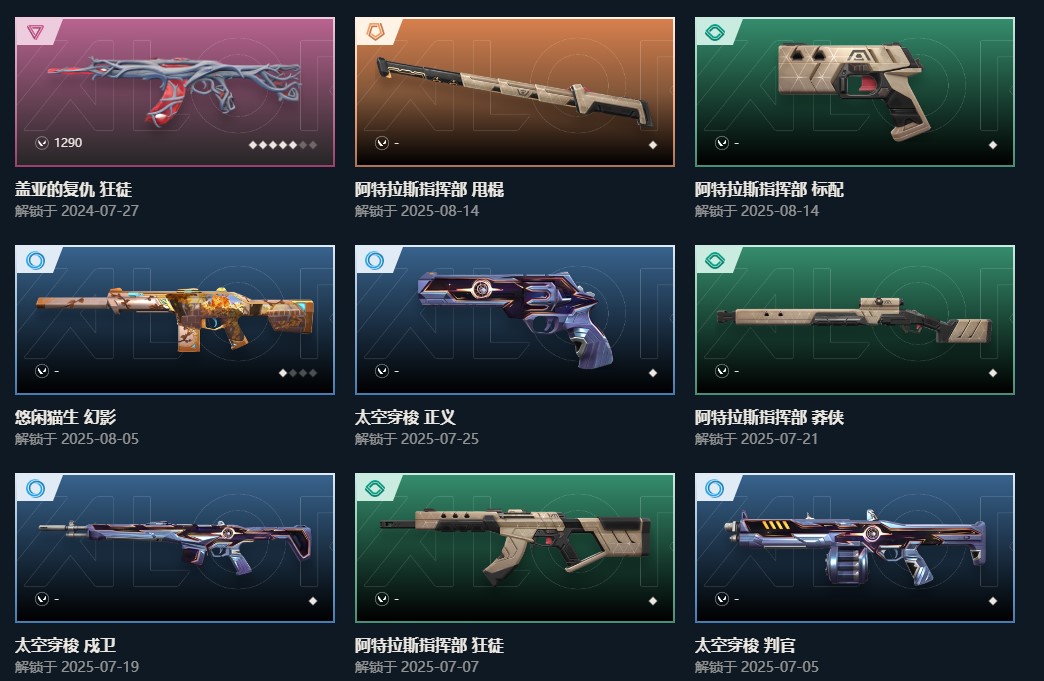Click the green tier icon on 阿特拉斯指挥部 狂徒
This screenshot has width=1044, height=681.
tap(376, 489)
